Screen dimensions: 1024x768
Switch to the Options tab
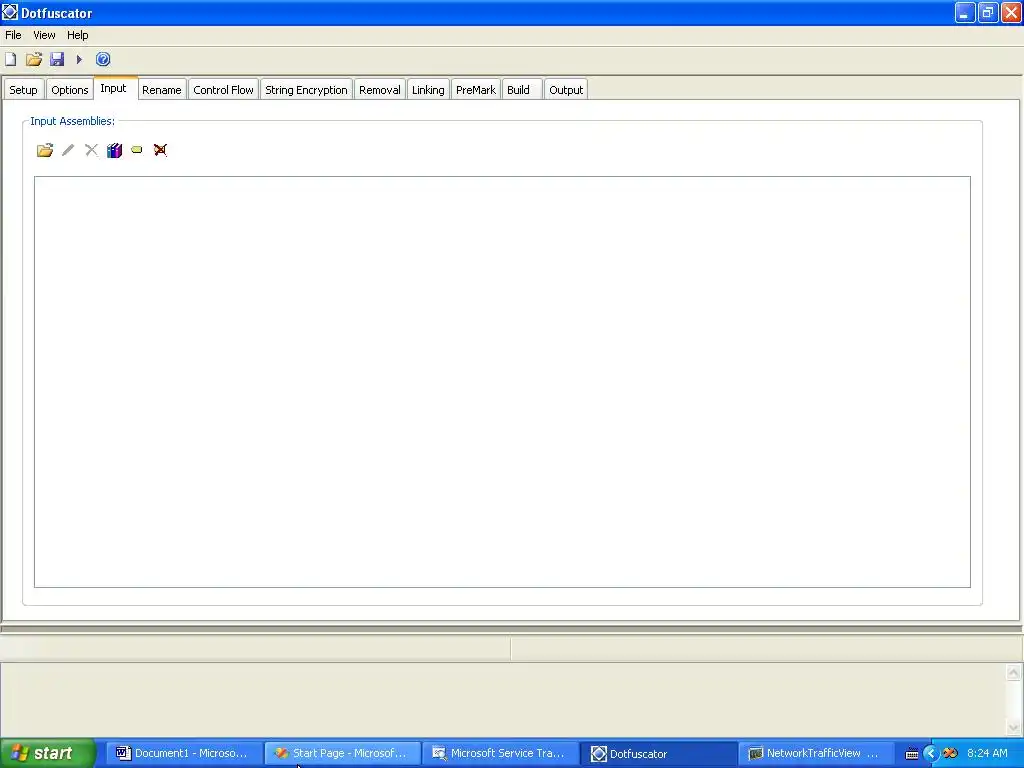click(x=69, y=90)
